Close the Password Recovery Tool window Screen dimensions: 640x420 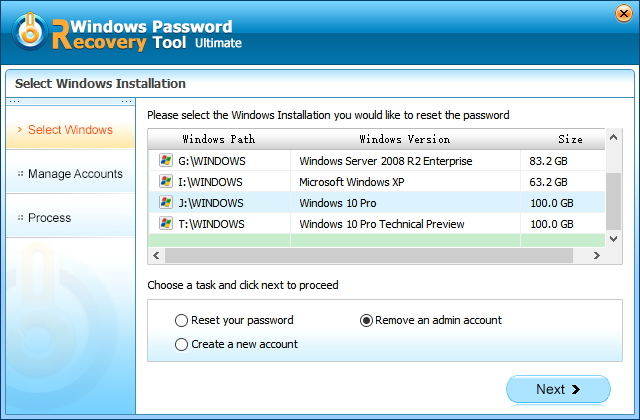click(624, 14)
